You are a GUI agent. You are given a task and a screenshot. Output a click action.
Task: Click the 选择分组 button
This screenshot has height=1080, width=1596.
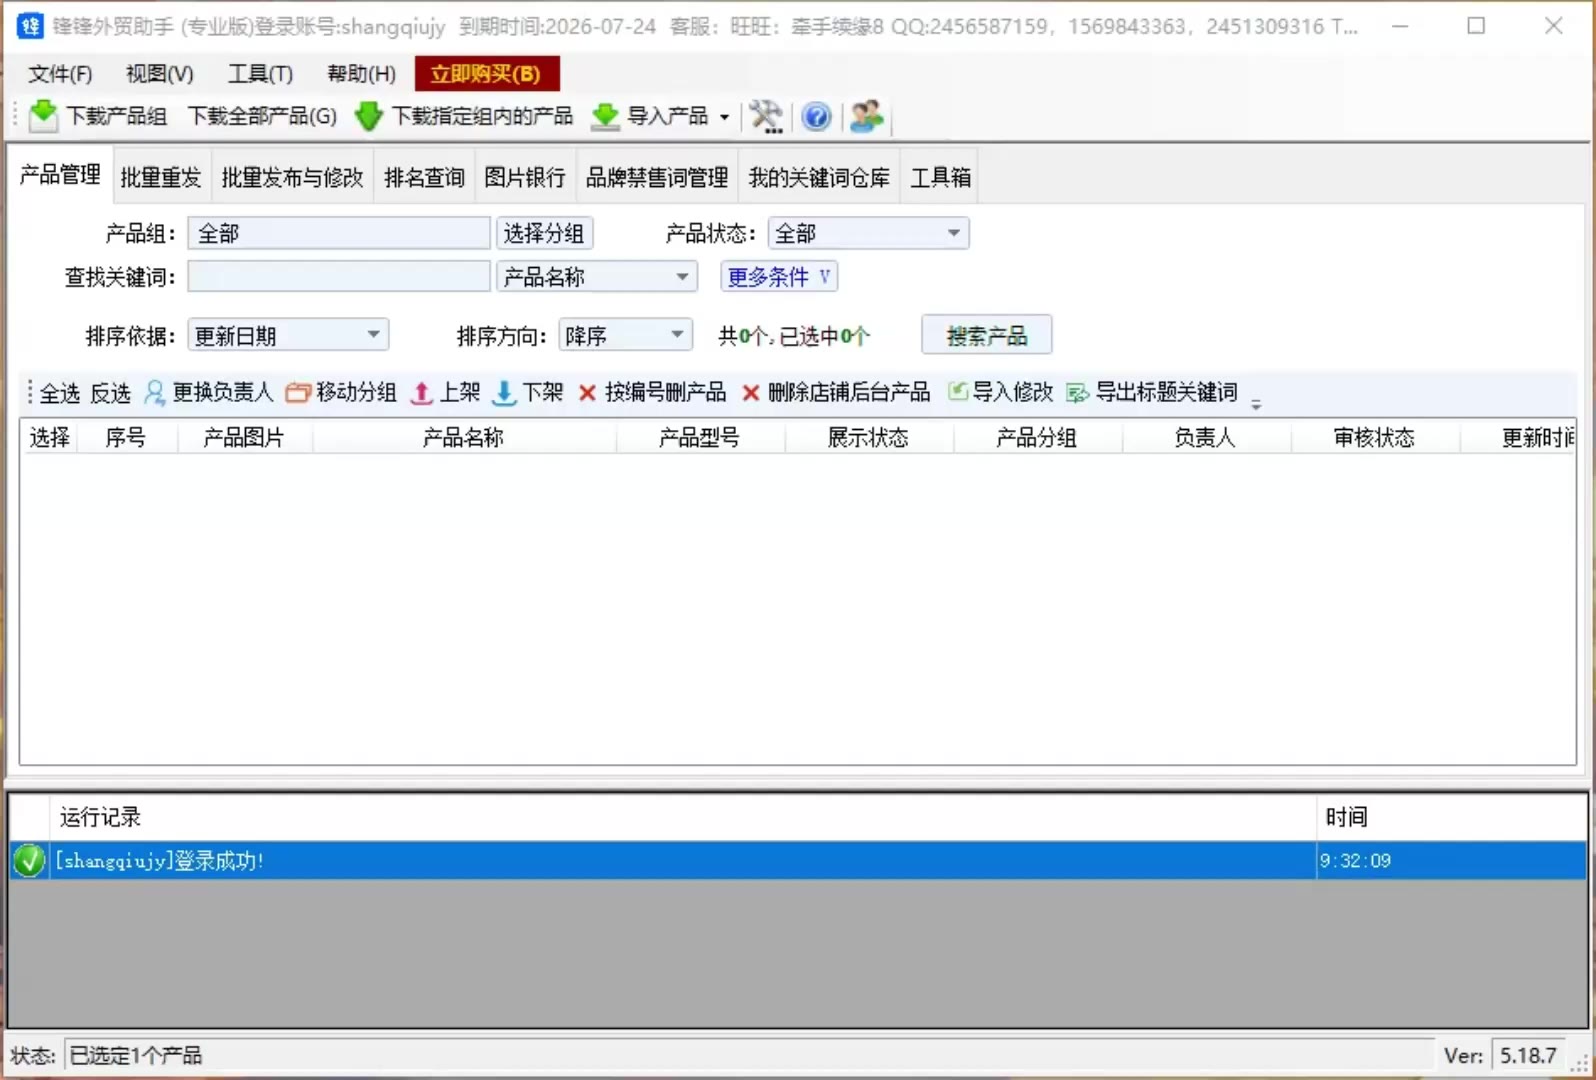pyautogui.click(x=544, y=233)
